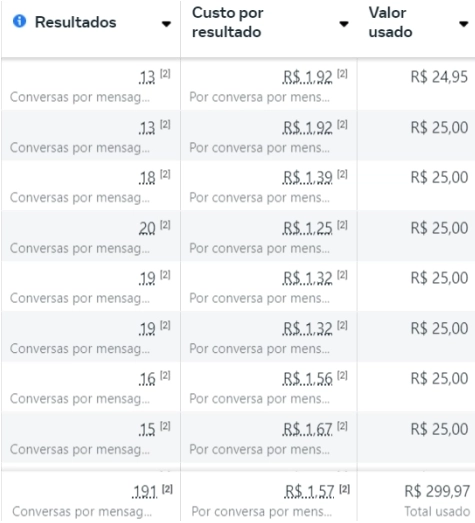
Task: Click the cost value R$ 1,56
Action: [x=307, y=379]
